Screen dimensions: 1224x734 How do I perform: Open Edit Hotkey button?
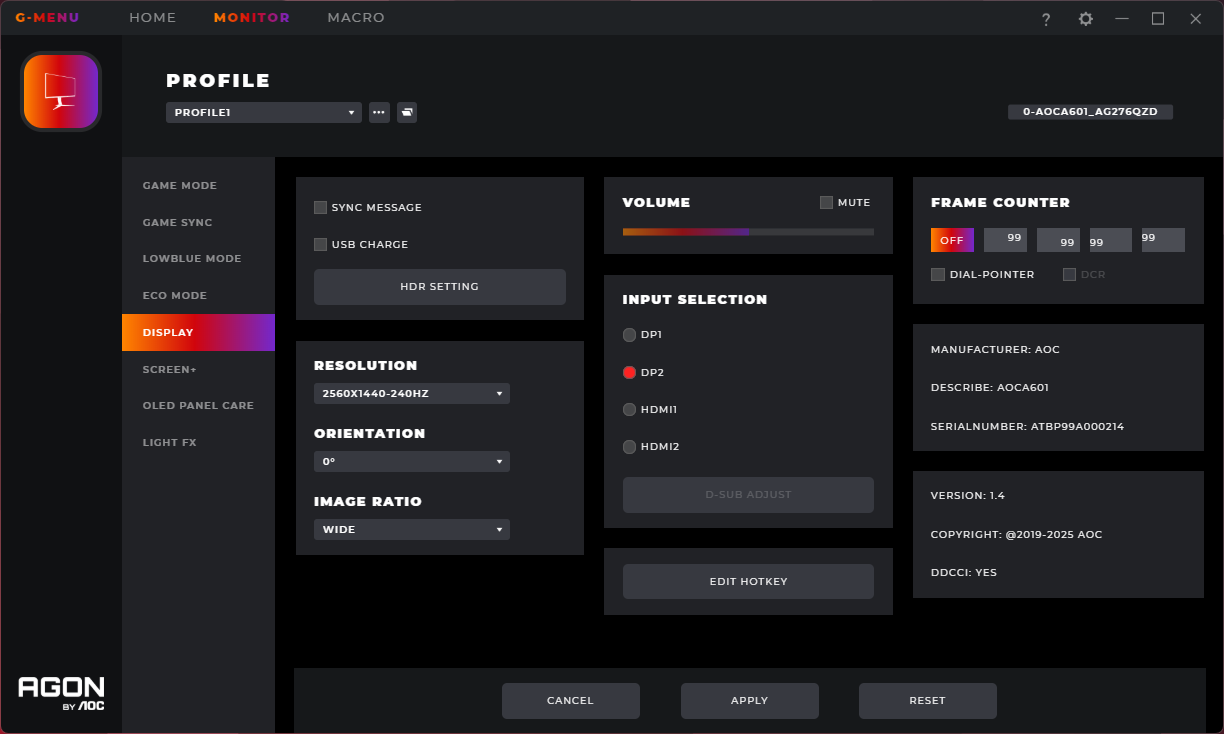click(x=748, y=582)
